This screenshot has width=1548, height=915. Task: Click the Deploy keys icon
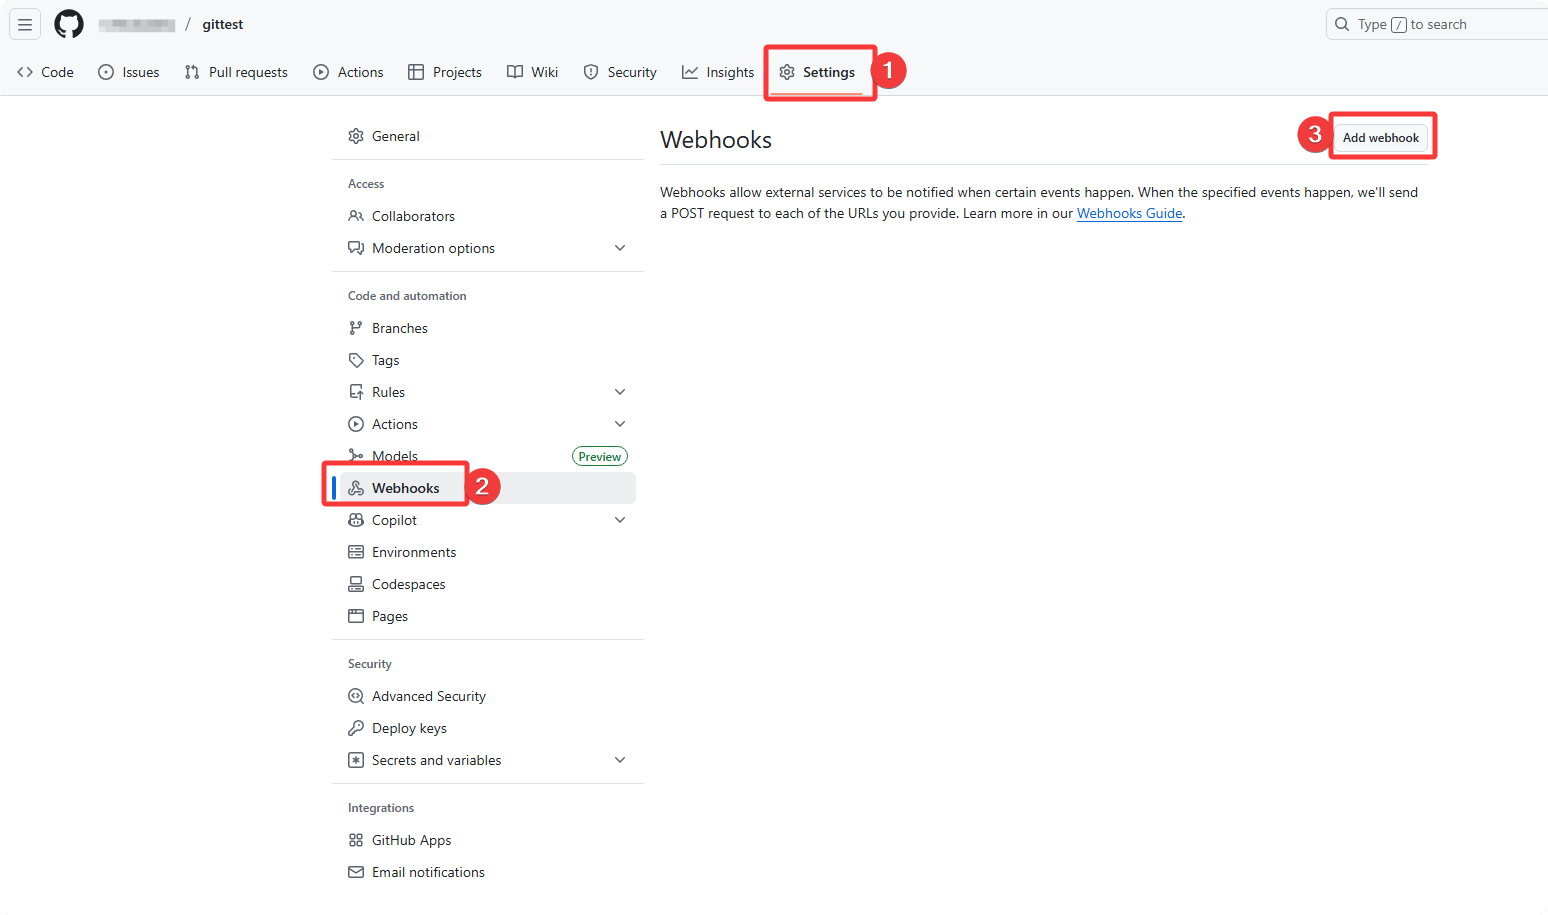click(356, 727)
